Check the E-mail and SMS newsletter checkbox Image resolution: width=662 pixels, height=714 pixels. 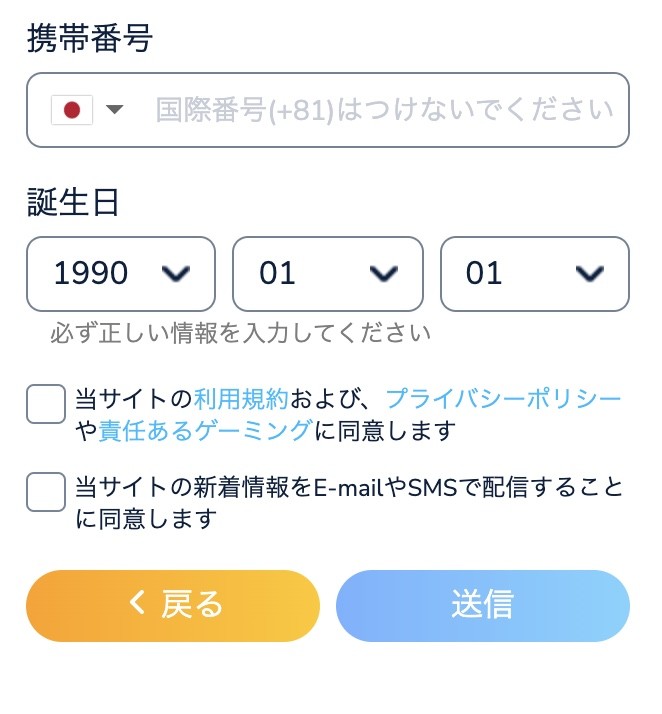[46, 492]
